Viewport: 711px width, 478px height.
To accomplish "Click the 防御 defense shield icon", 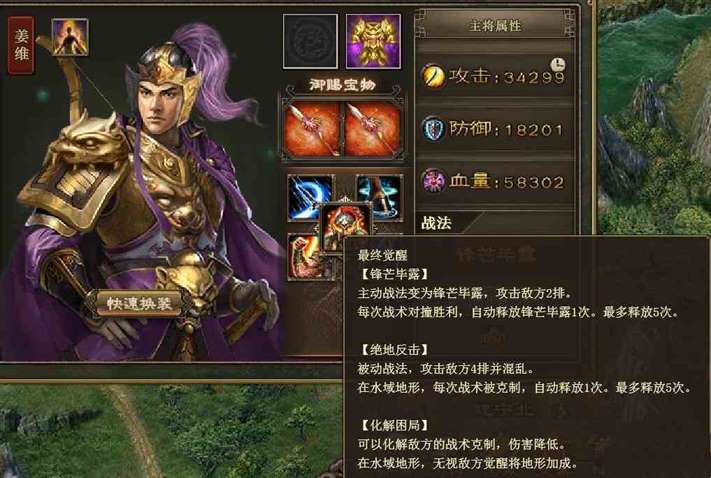I will (433, 129).
